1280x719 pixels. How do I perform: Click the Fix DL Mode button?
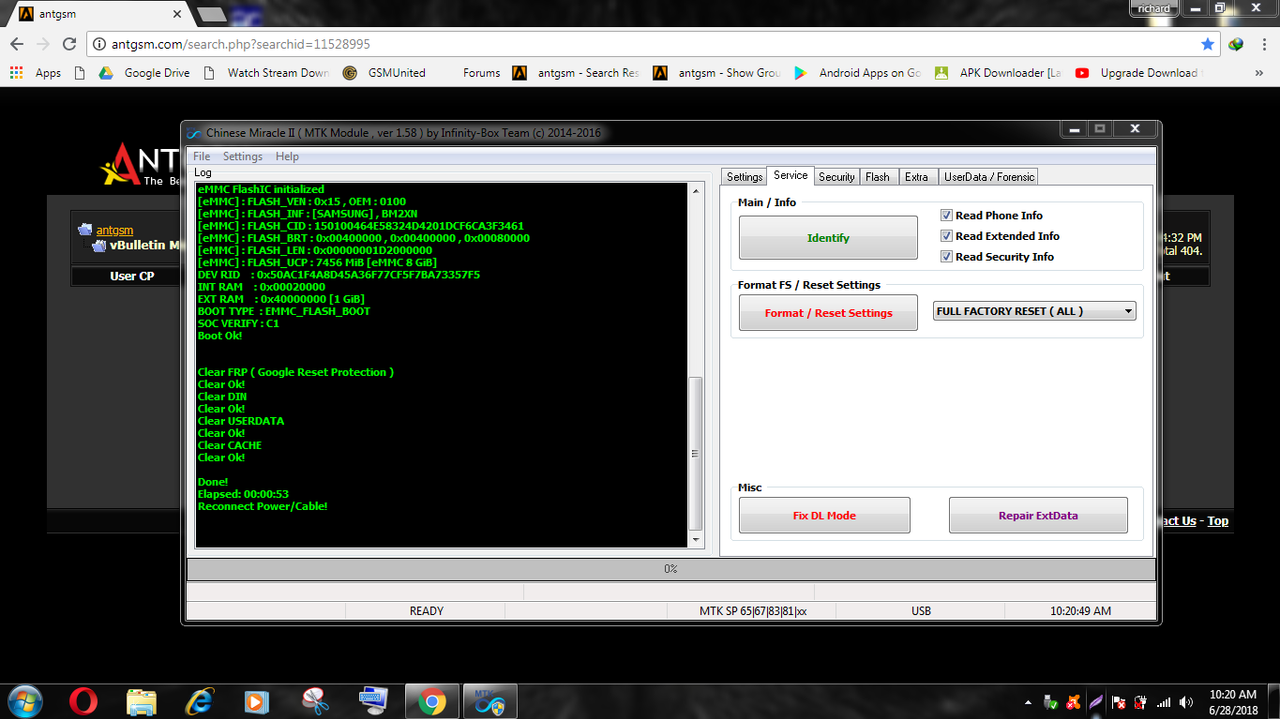[x=824, y=516]
